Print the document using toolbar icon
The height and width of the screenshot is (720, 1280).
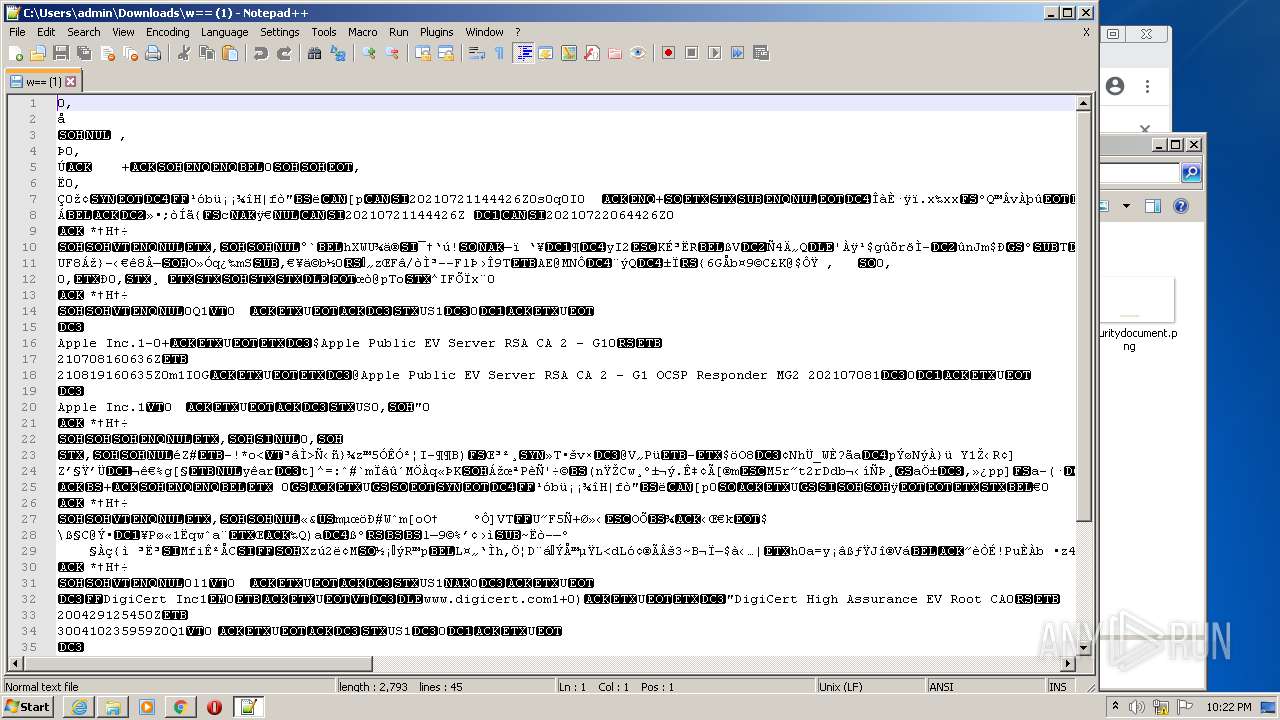[x=153, y=53]
